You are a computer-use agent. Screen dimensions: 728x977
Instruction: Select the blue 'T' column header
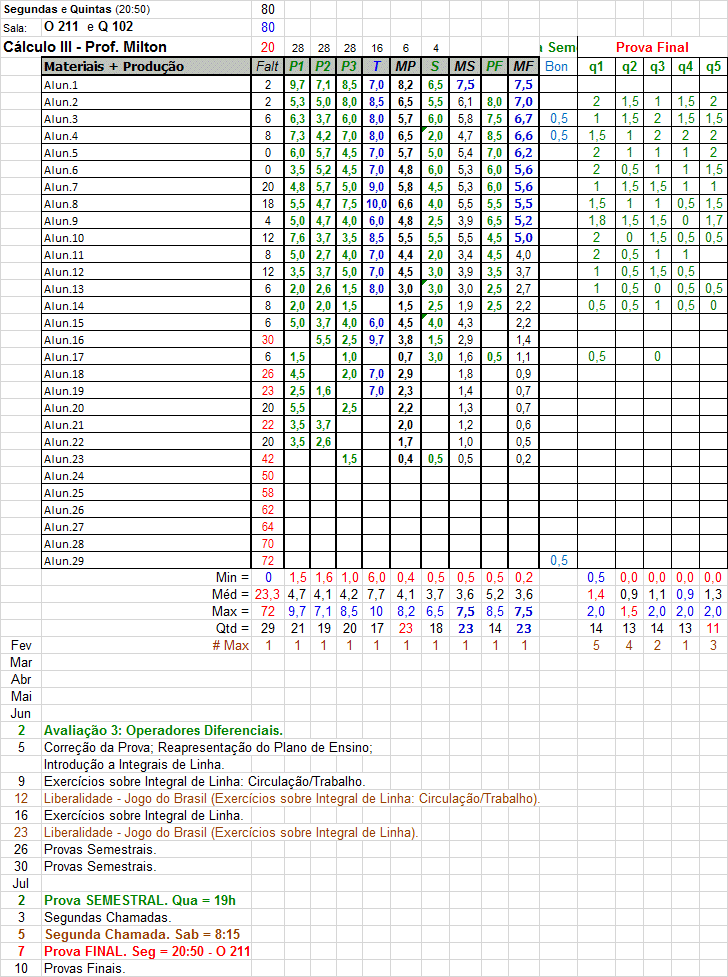point(376,67)
